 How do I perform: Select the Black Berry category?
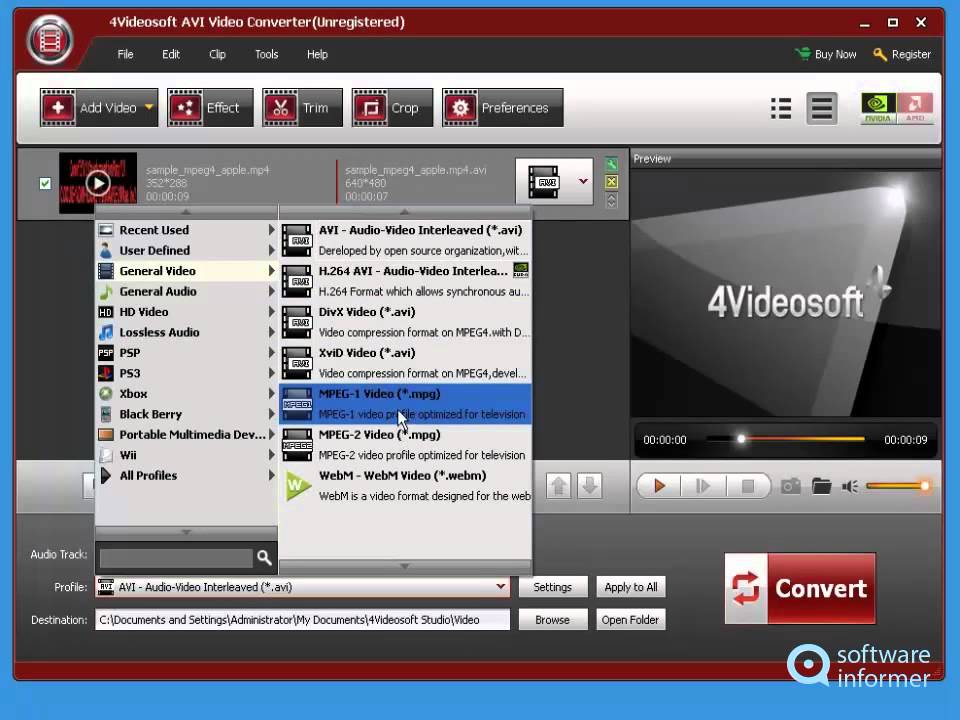[186, 414]
